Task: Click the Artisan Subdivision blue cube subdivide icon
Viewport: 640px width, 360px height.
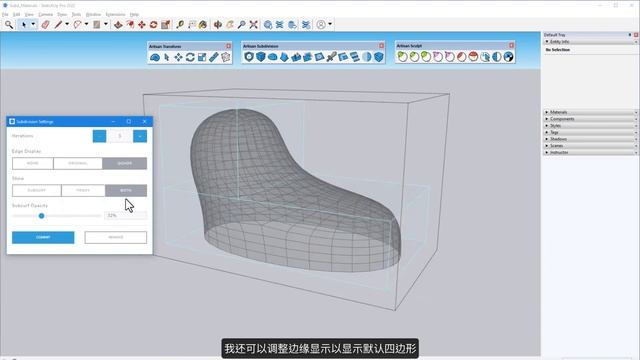Action: 261,57
